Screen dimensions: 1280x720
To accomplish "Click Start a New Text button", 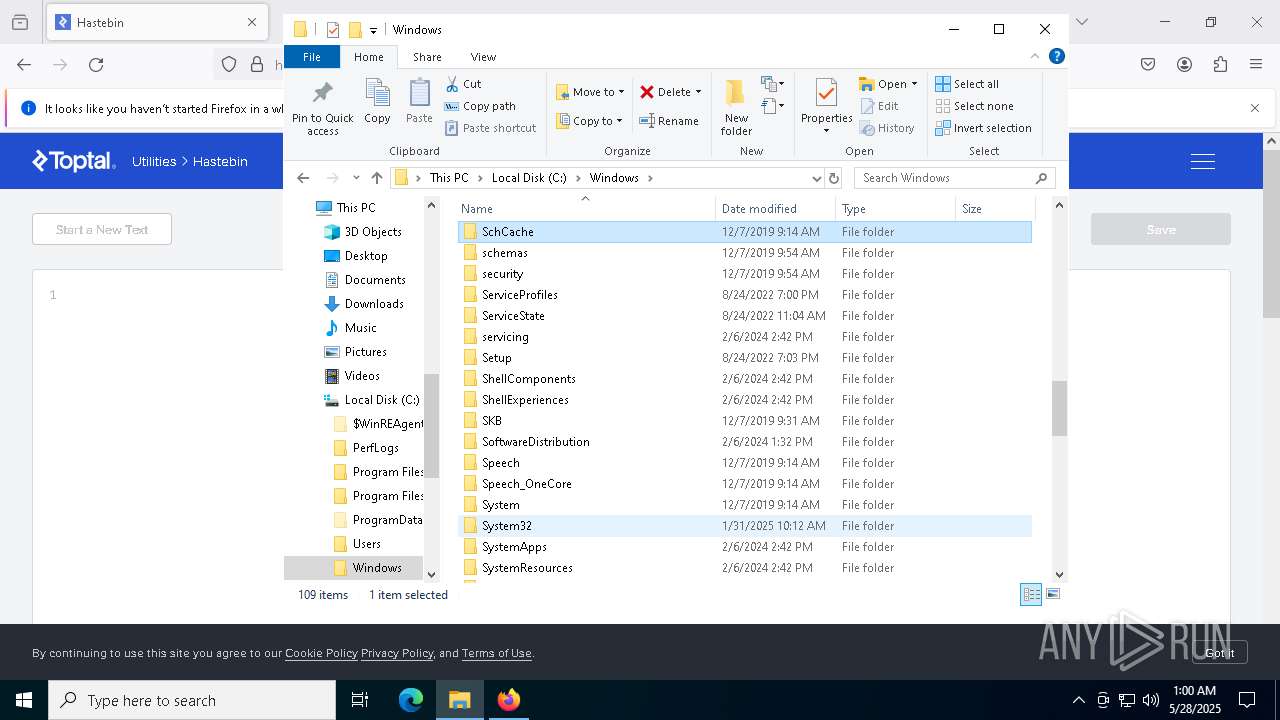I will (102, 229).
